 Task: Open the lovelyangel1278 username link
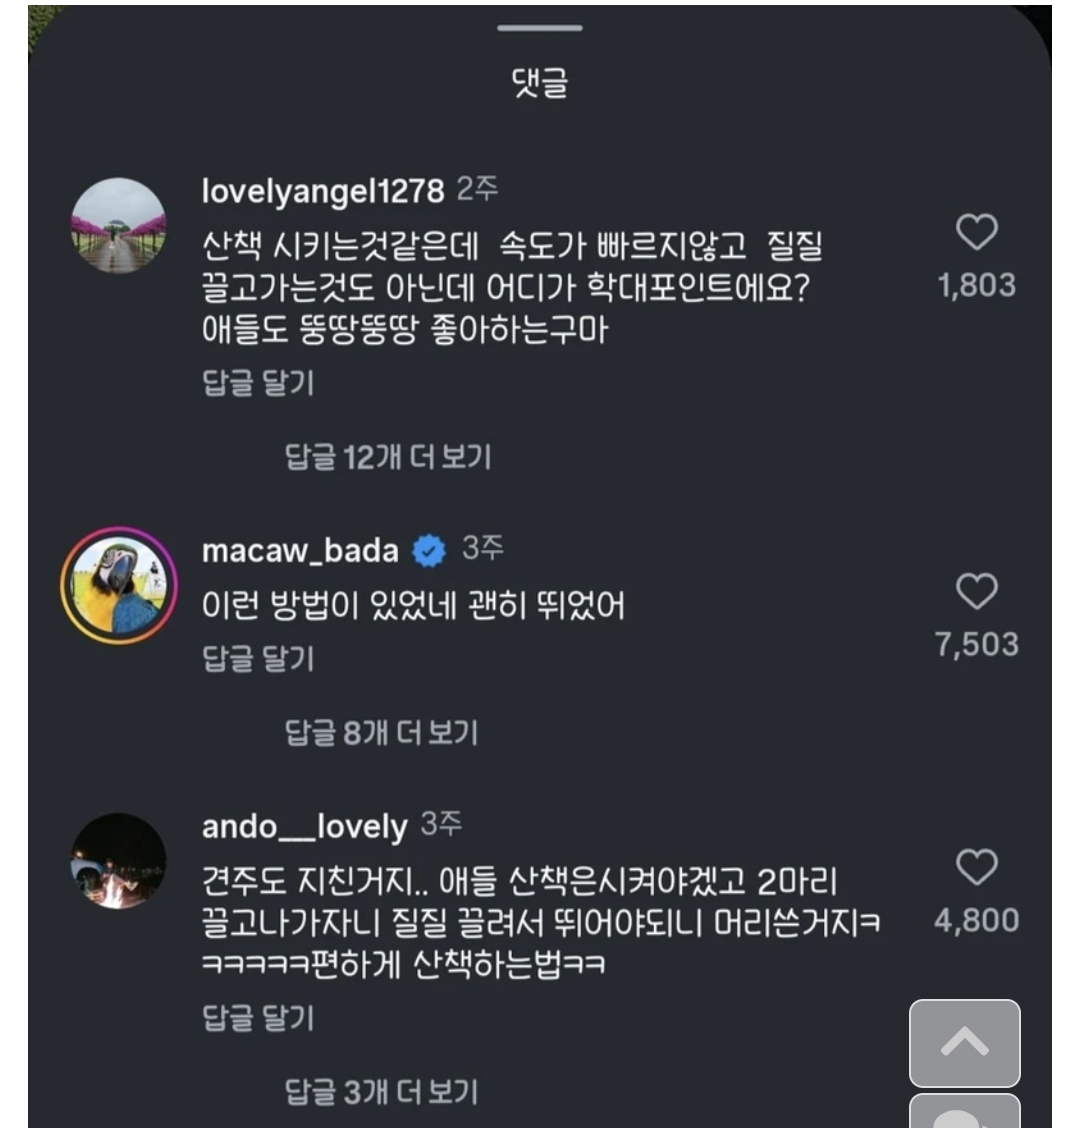point(322,191)
